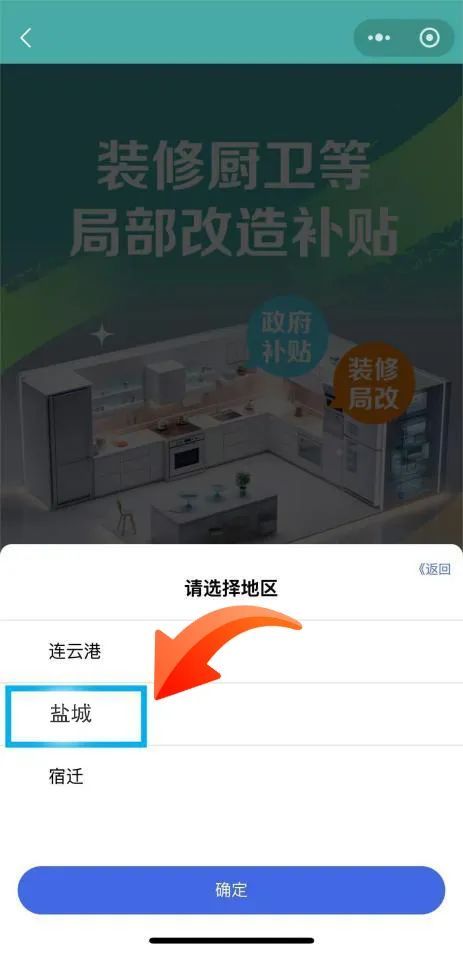Tap the back chevron in header
This screenshot has height=953, width=463.
pos(26,38)
